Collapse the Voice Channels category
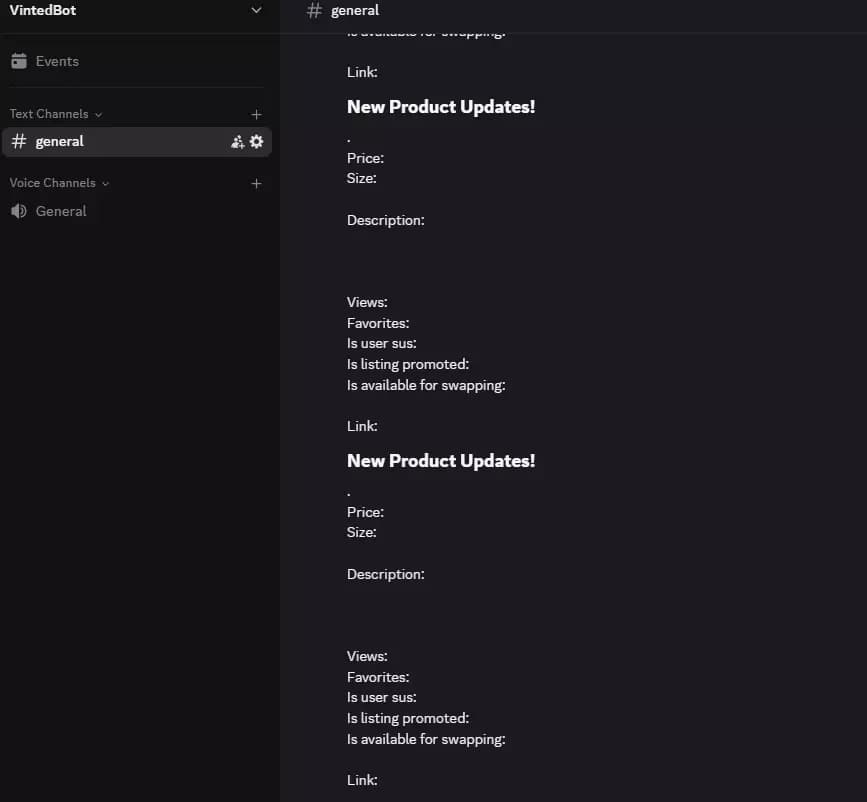The image size is (867, 802). click(59, 183)
